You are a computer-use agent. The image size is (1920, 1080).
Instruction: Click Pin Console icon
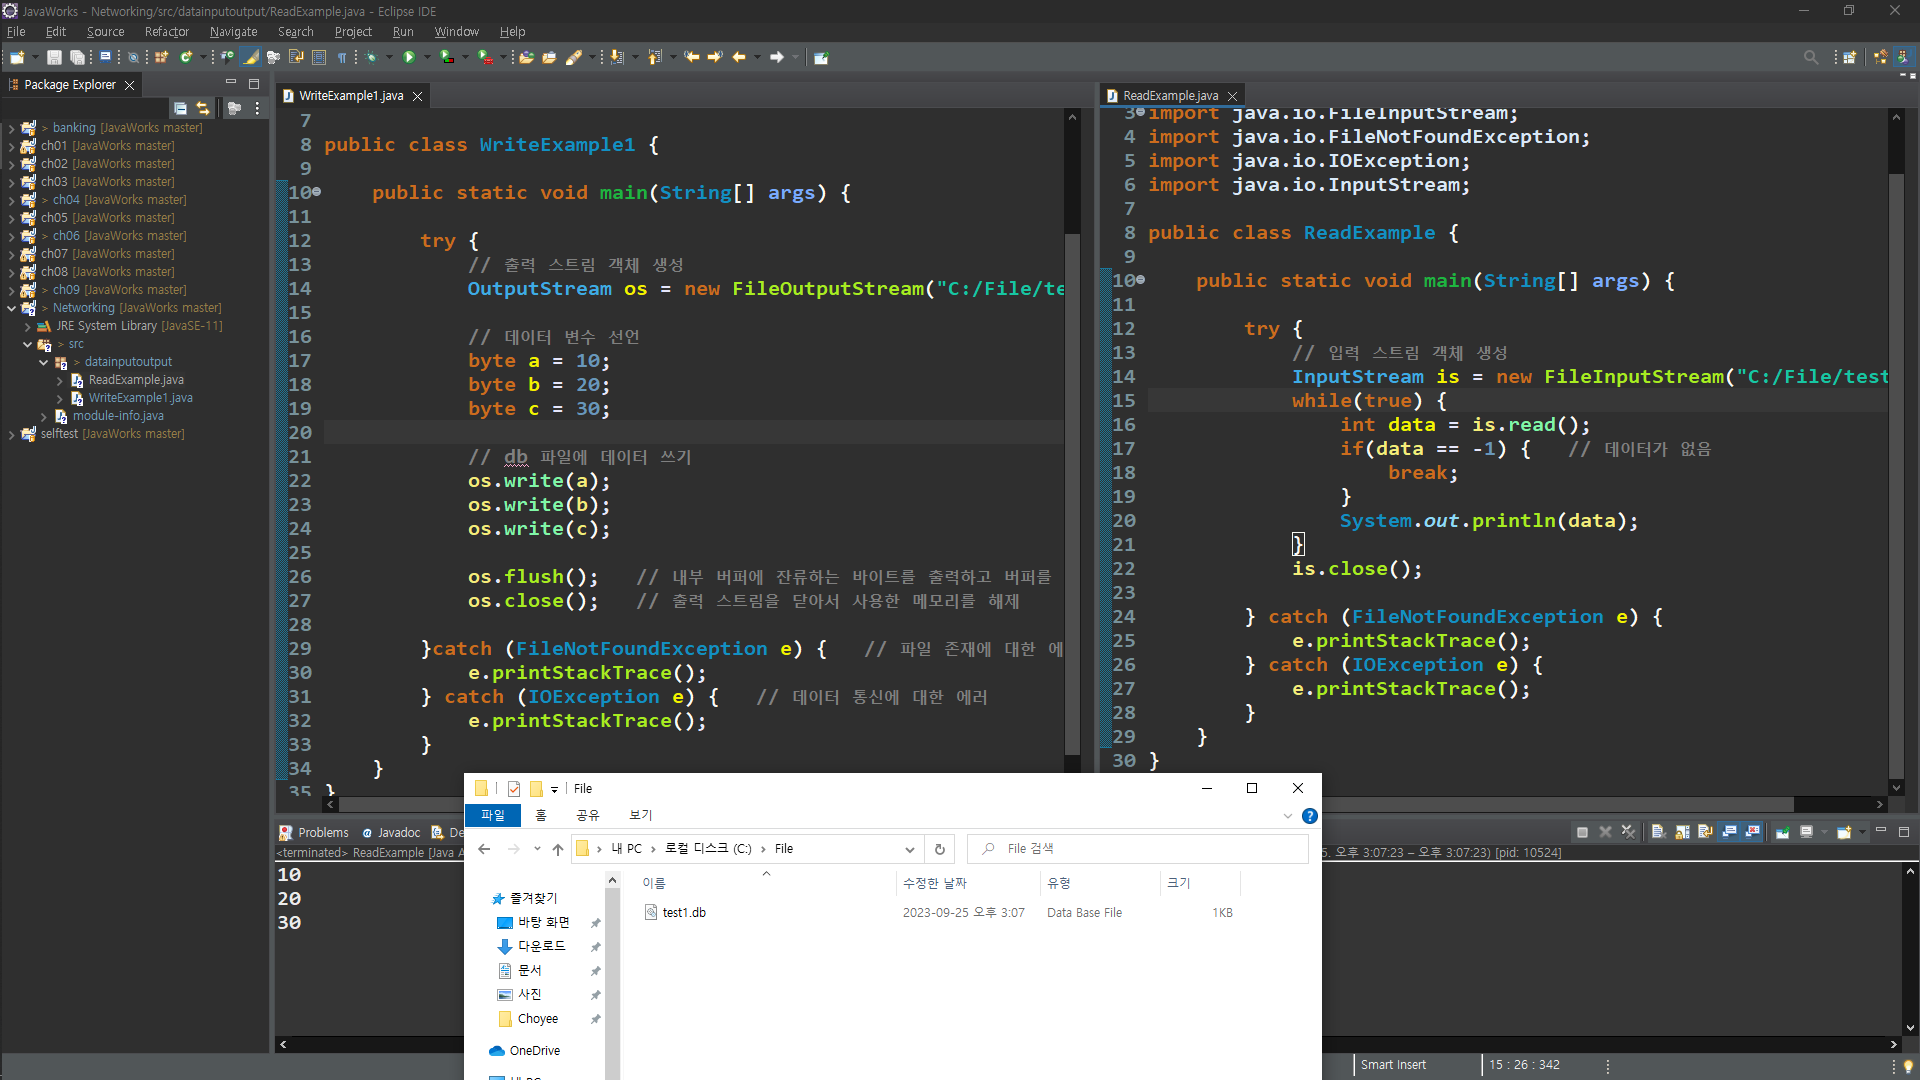point(1782,832)
